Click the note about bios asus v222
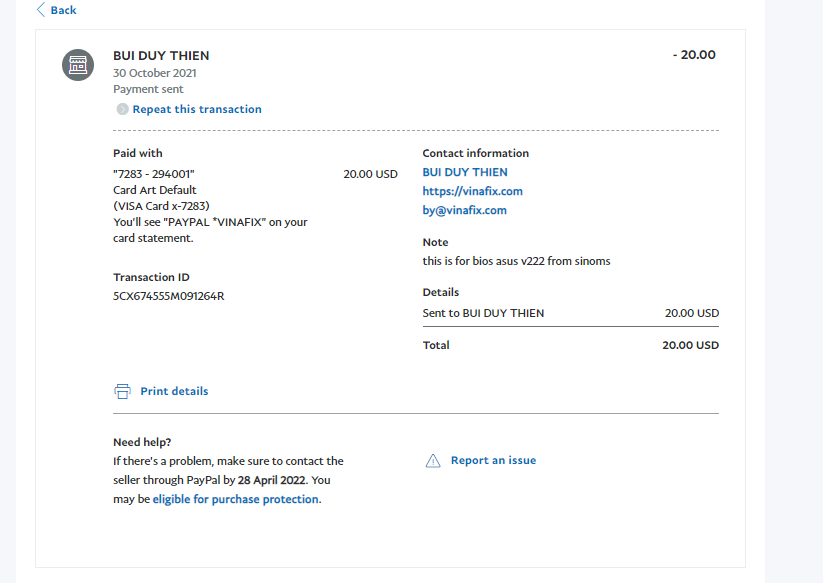Screen dimensions: 823x583 (x=516, y=261)
